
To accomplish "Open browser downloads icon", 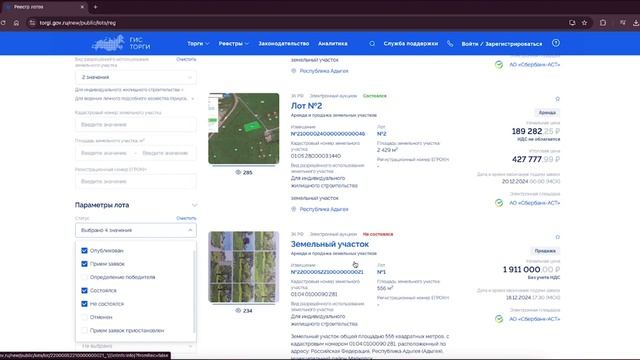I will pyautogui.click(x=636, y=23).
